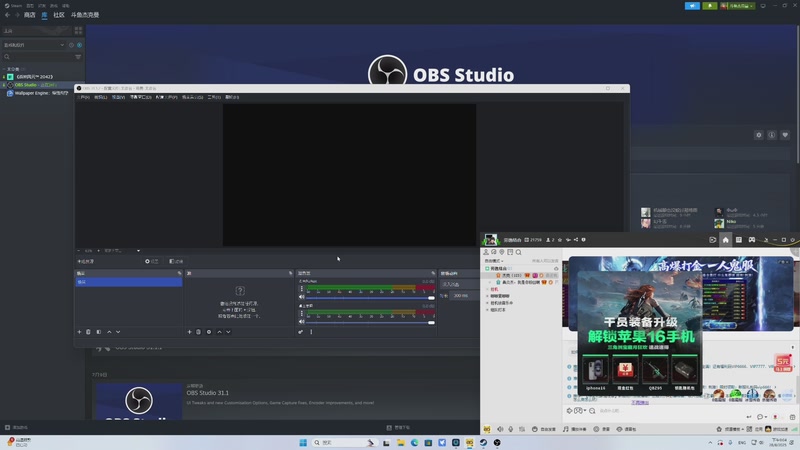This screenshot has width=800, height=450.
Task: Expand the chat bubble dropdown near send area
Action: click(x=766, y=417)
